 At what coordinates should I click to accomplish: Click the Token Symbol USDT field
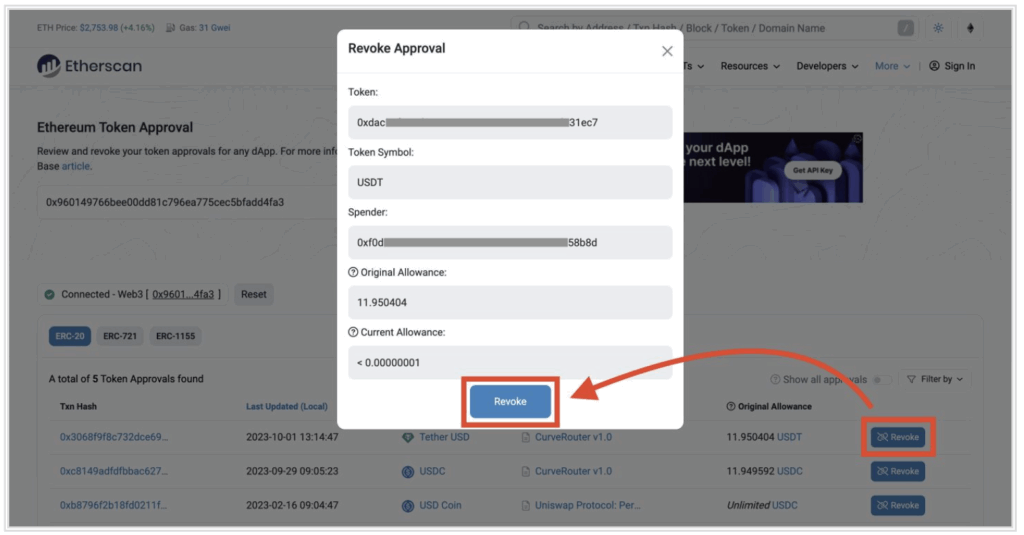click(509, 182)
